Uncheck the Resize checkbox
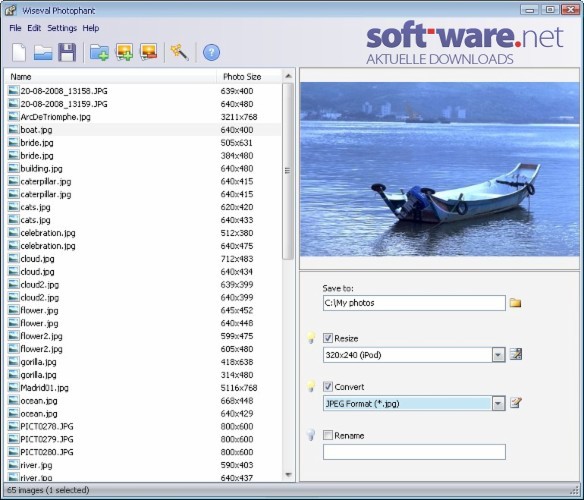This screenshot has width=584, height=500. click(328, 338)
